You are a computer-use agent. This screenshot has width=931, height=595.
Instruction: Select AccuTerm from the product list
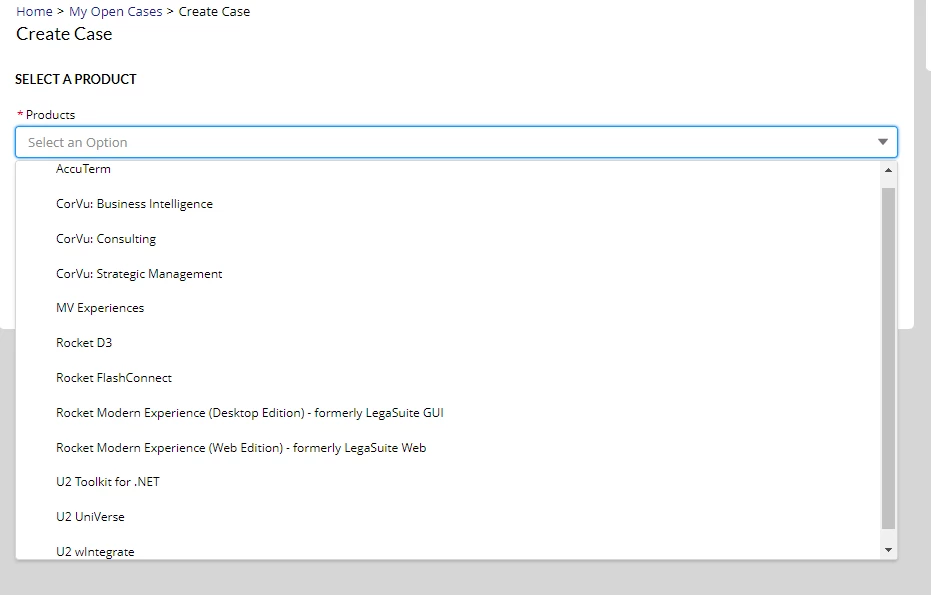[448, 169]
